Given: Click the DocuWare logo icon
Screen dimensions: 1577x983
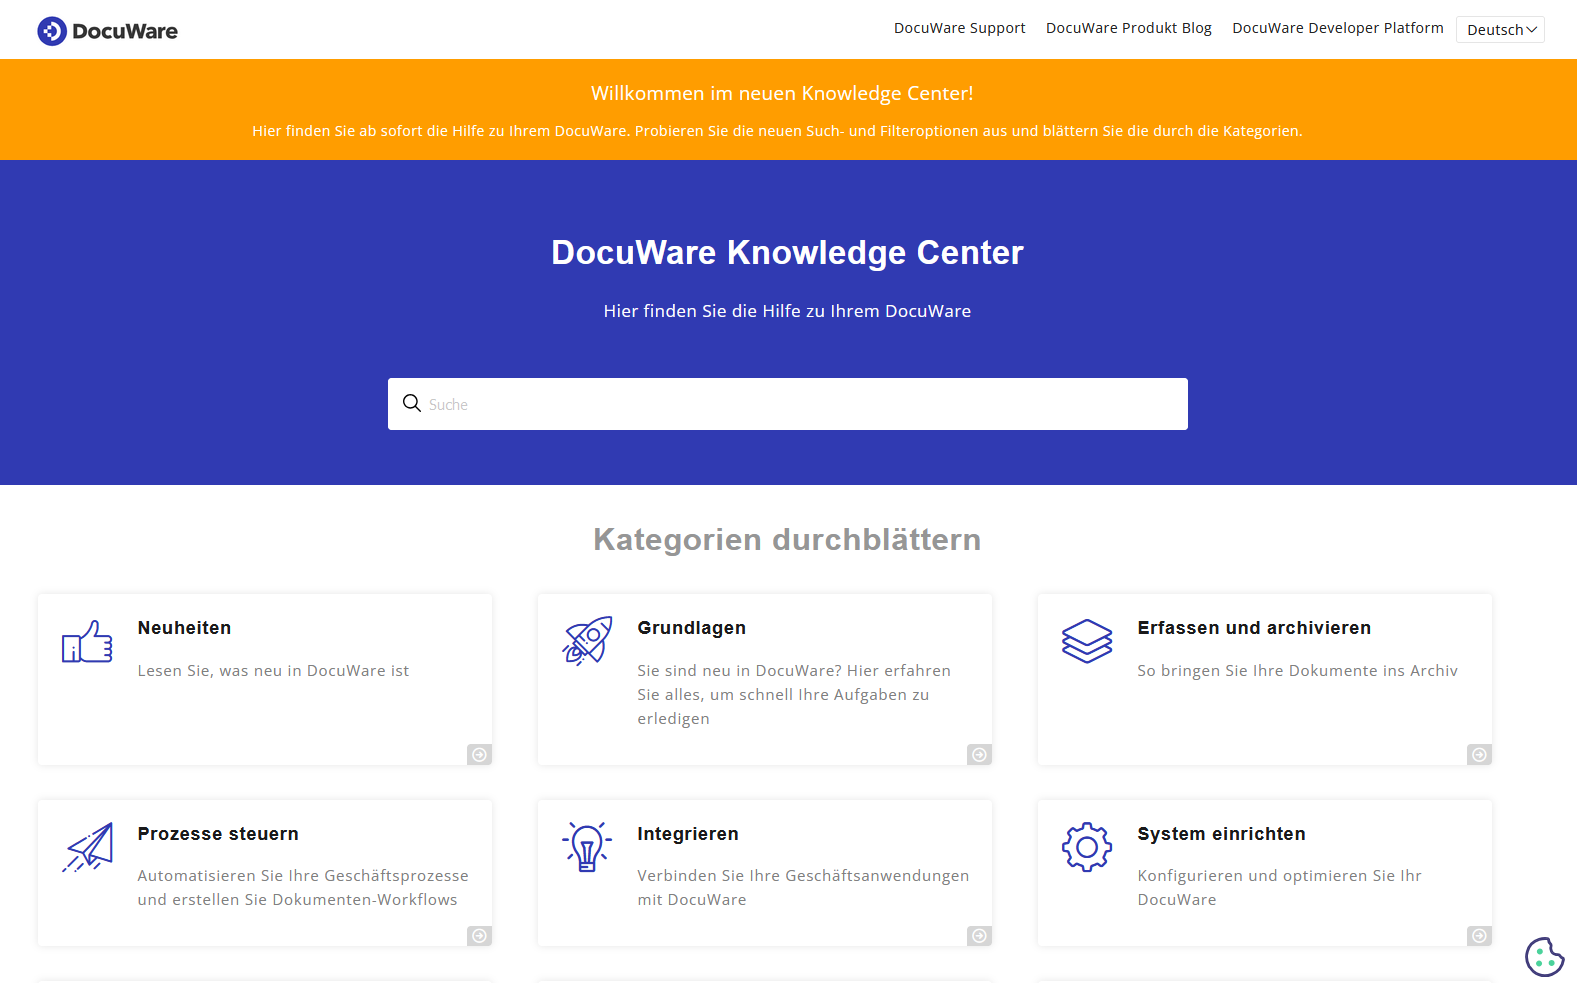Looking at the screenshot, I should tap(52, 31).
